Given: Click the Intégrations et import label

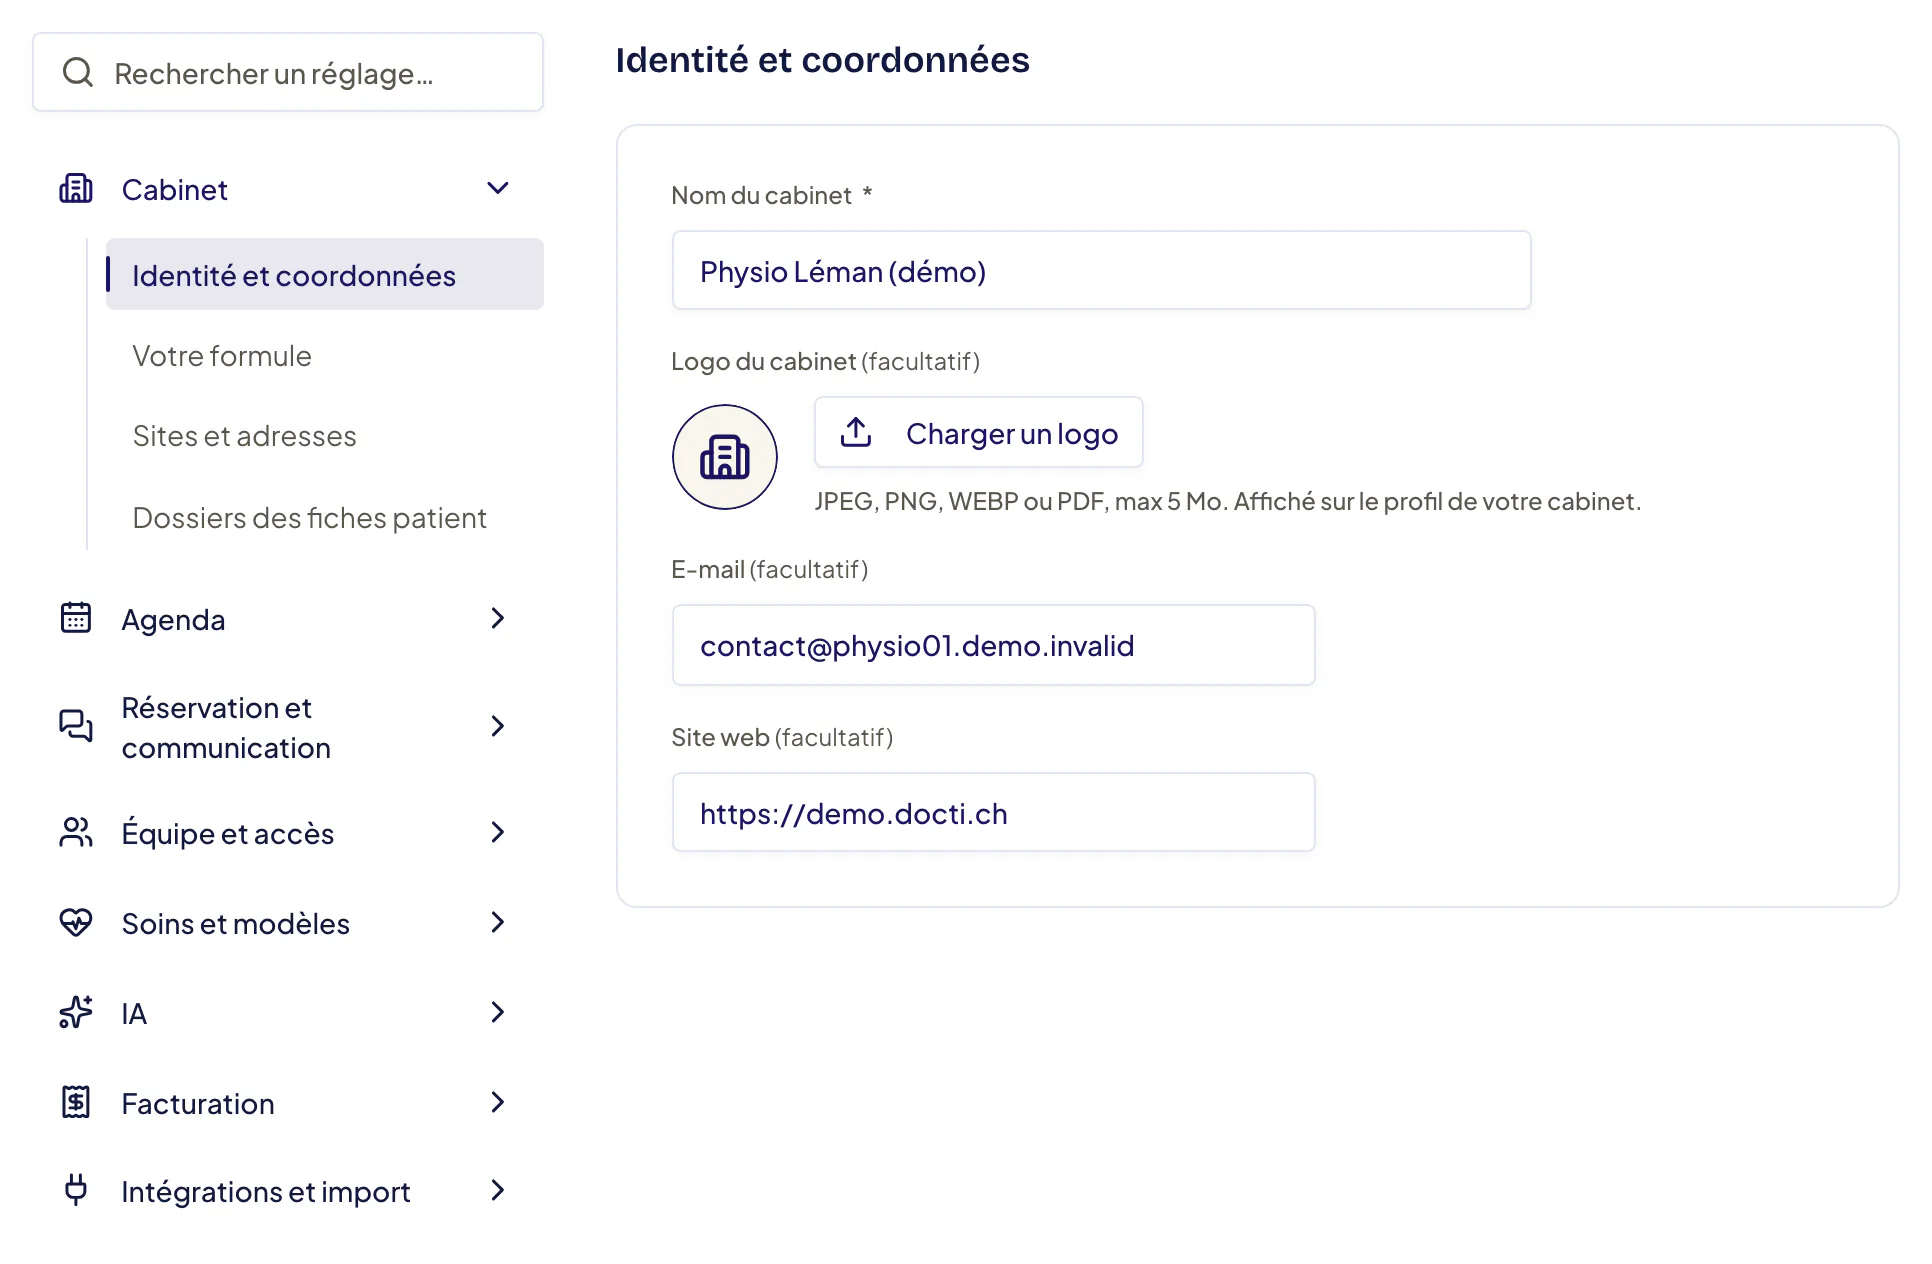Looking at the screenshot, I should pos(266,1192).
